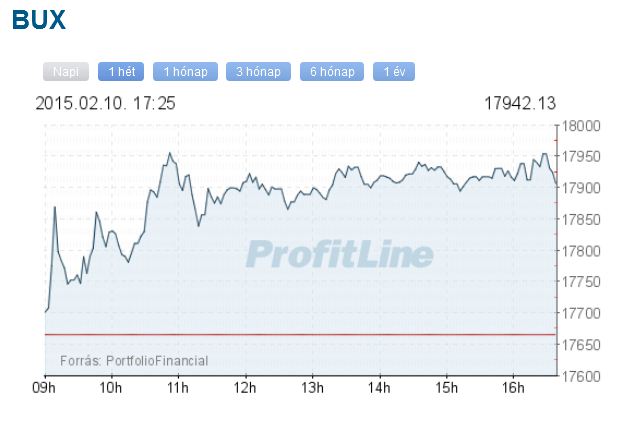Click the 2015.02.10. 17:25 timestamp
Viewport: 619px width, 421px height.
pyautogui.click(x=105, y=103)
